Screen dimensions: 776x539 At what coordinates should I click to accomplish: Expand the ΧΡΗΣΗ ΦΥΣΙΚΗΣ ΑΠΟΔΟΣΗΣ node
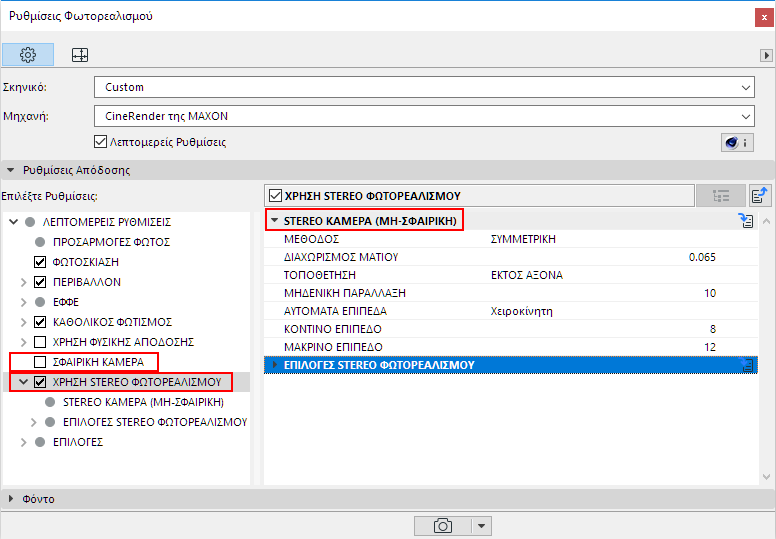click(x=23, y=342)
